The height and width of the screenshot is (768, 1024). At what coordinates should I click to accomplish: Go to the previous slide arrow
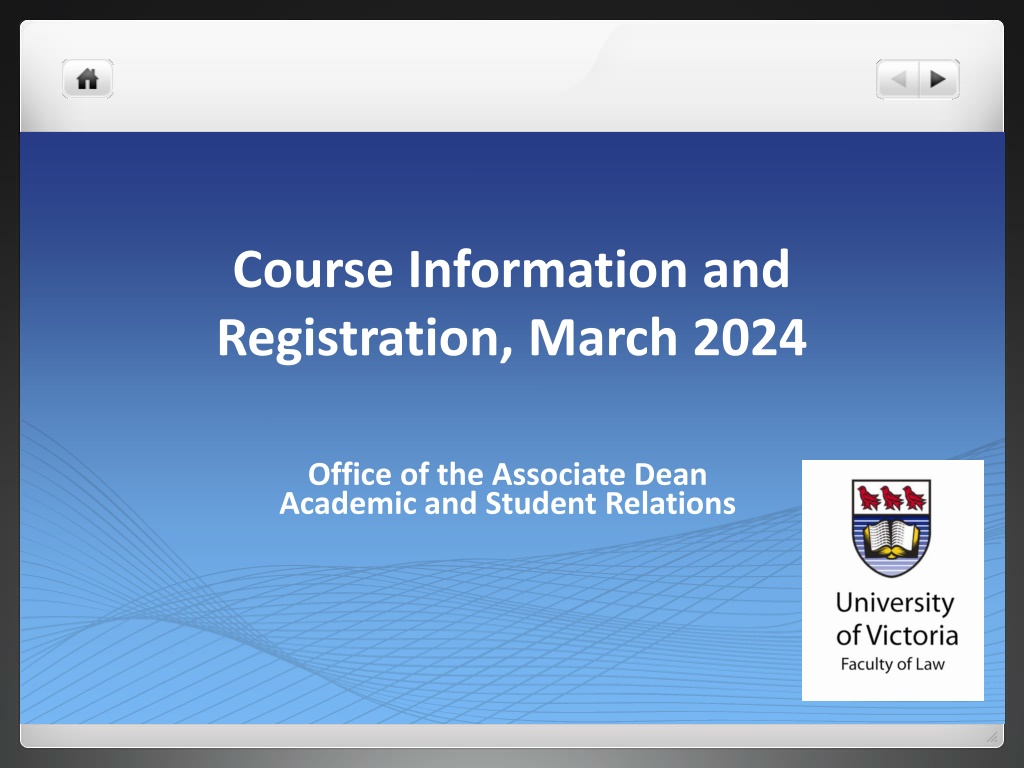(898, 79)
